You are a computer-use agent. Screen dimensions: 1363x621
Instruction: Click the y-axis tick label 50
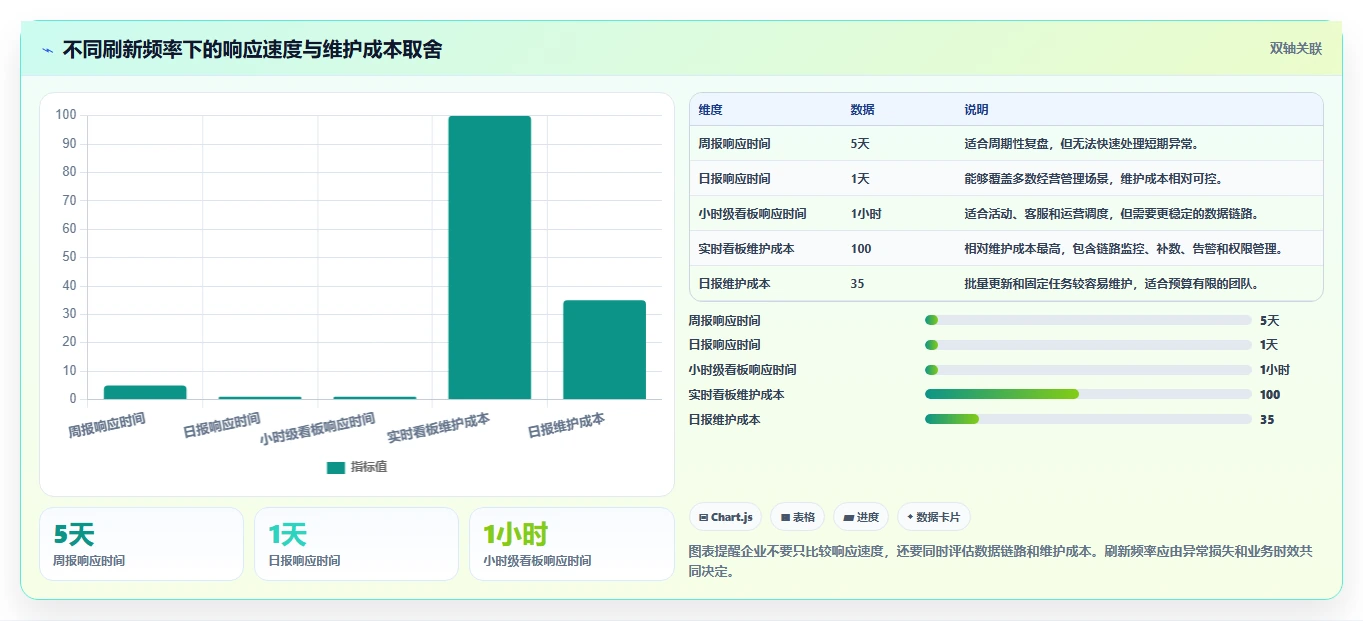pos(69,257)
